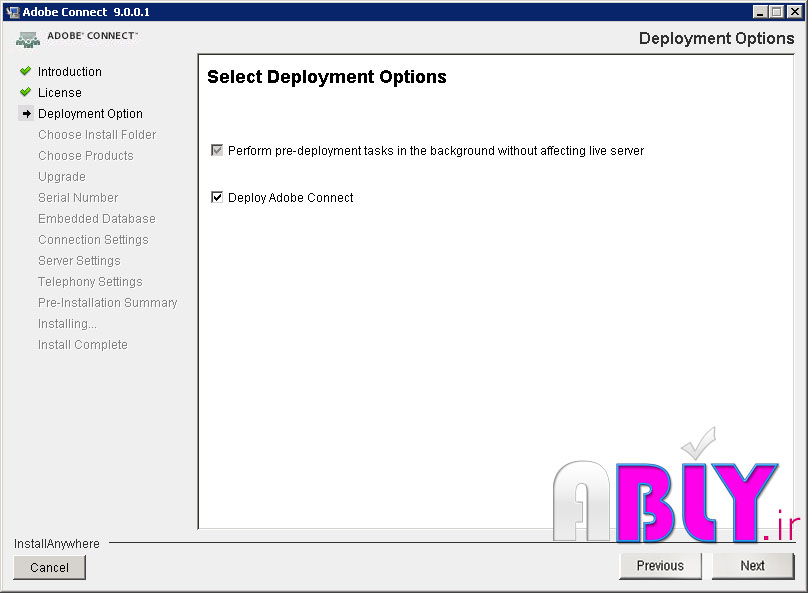
Task: Click the Choose Products step
Action: click(x=86, y=156)
